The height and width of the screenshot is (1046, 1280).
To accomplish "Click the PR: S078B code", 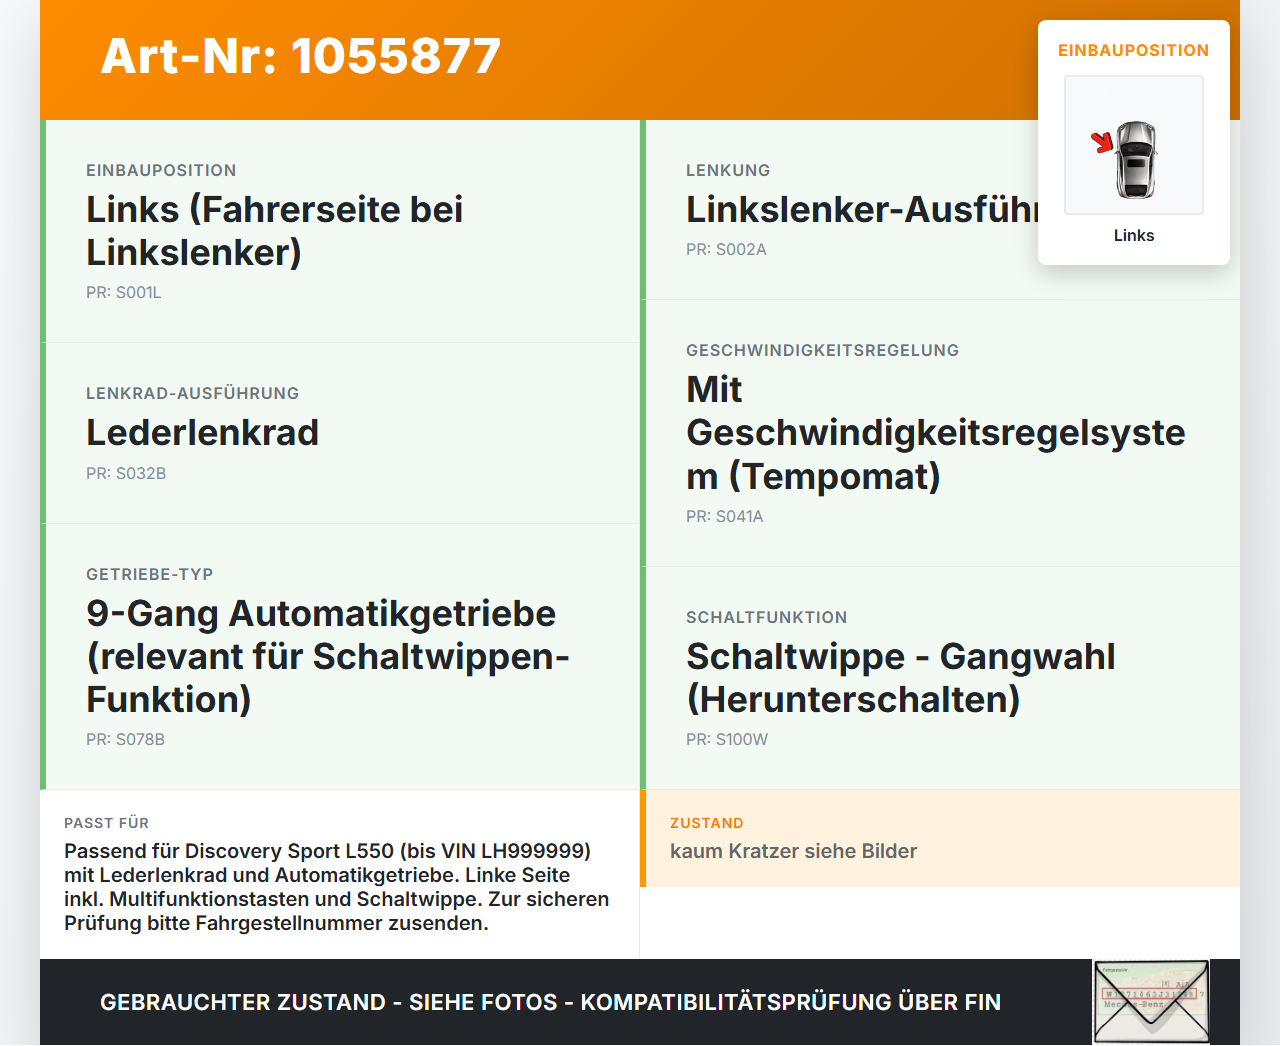I will [x=126, y=739].
